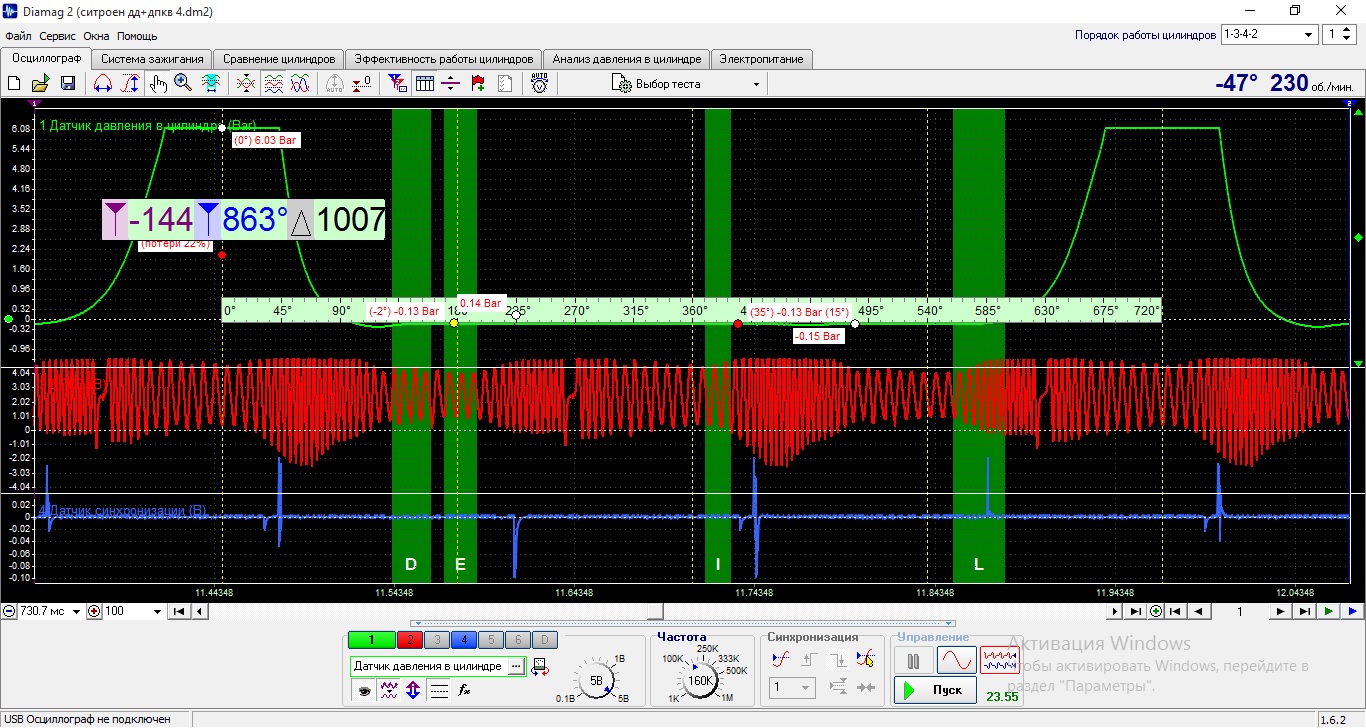This screenshot has height=728, width=1366.
Task: Play forward with the blue arrow button
Action: (x=1352, y=611)
